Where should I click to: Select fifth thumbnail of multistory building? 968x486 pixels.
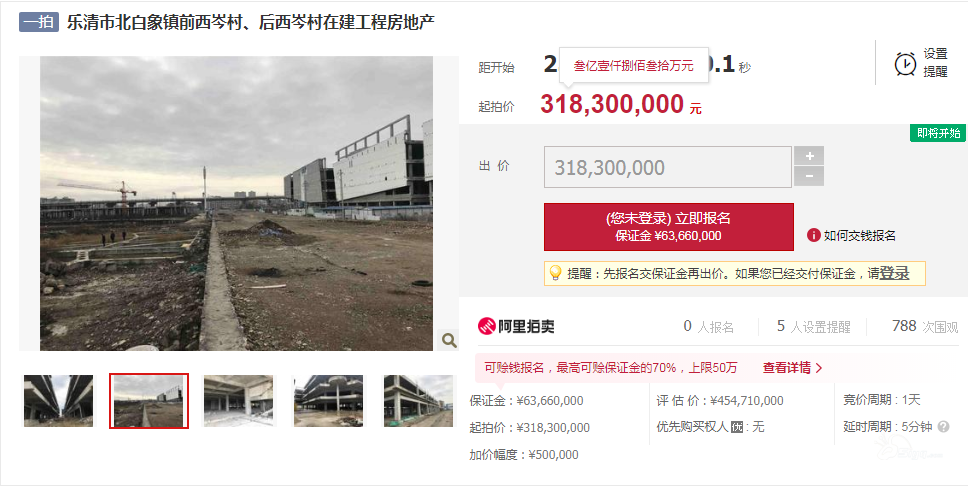(418, 401)
